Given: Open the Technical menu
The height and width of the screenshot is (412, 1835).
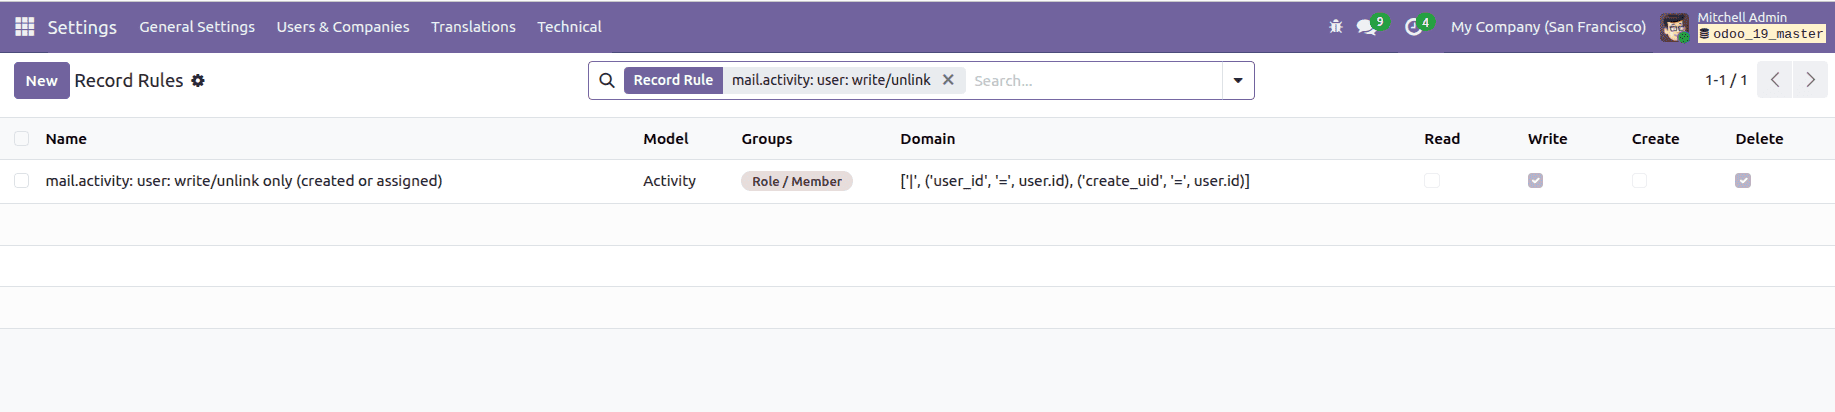Looking at the screenshot, I should (x=569, y=27).
